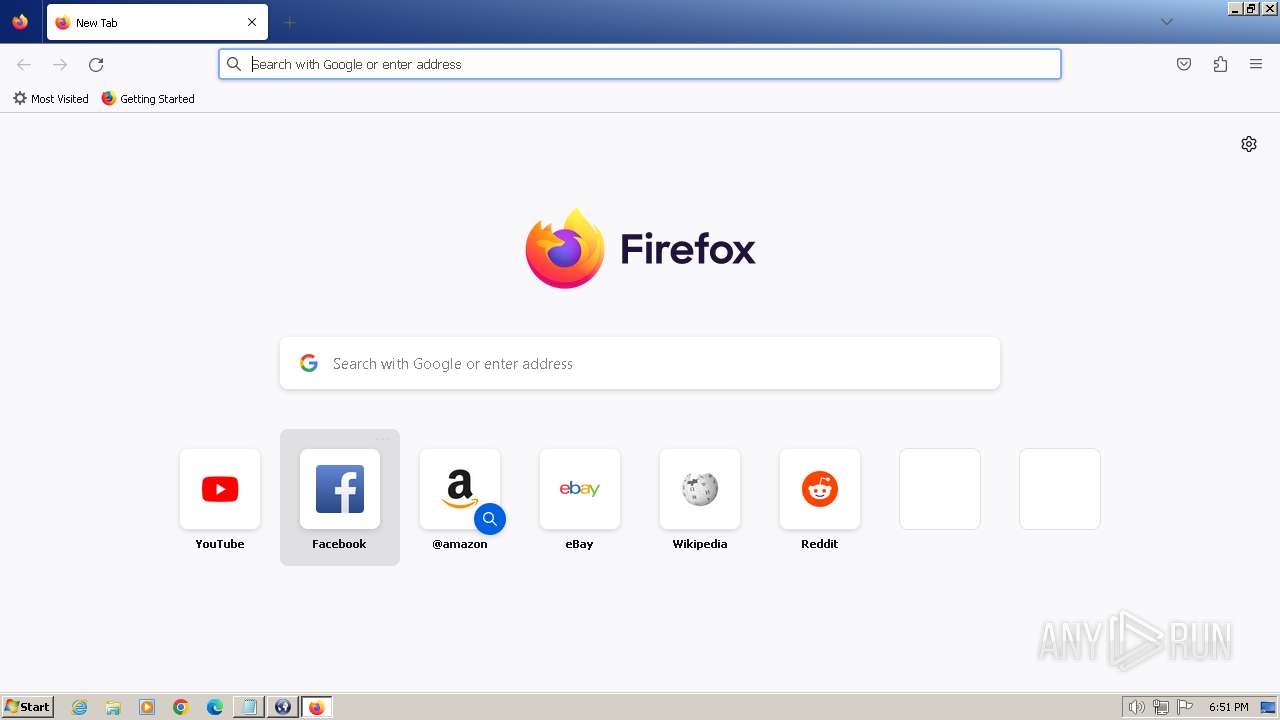Screen dimensions: 1280x720
Task: Open Save to Pocket
Action: 1184,64
